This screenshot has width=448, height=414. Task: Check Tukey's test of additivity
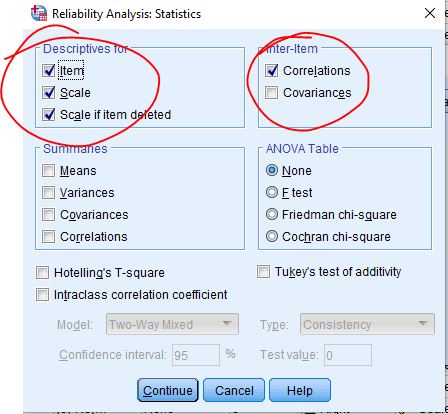click(263, 271)
